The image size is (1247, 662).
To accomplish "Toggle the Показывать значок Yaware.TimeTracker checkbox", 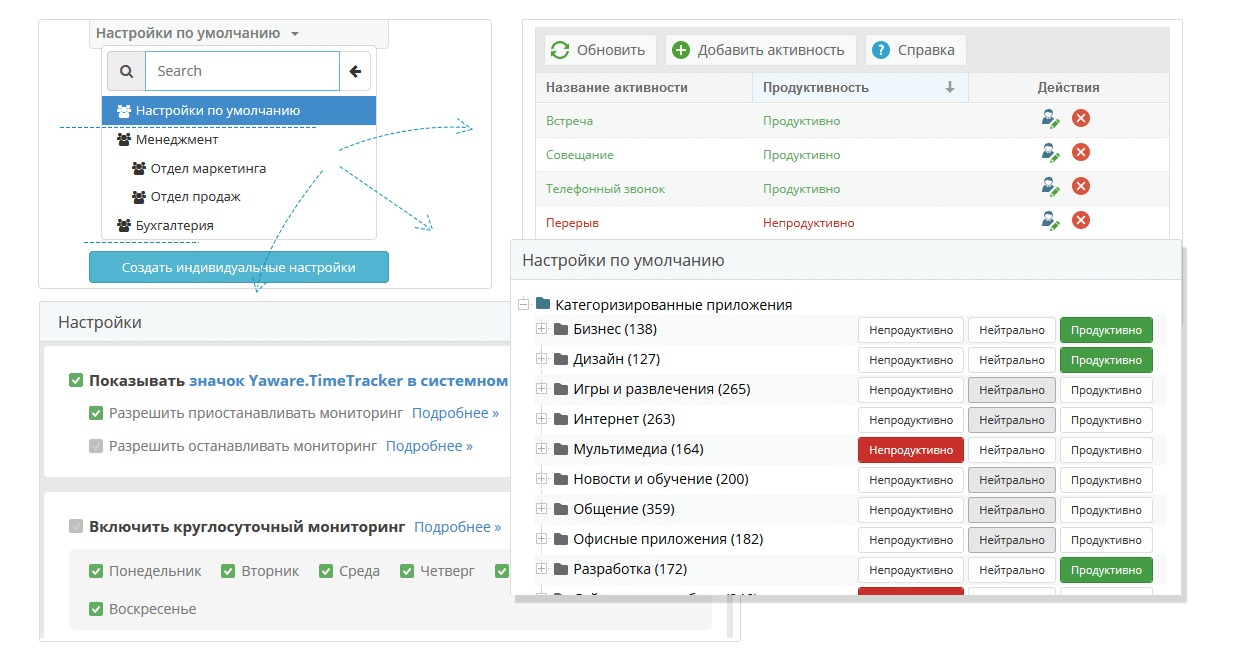I will (76, 381).
